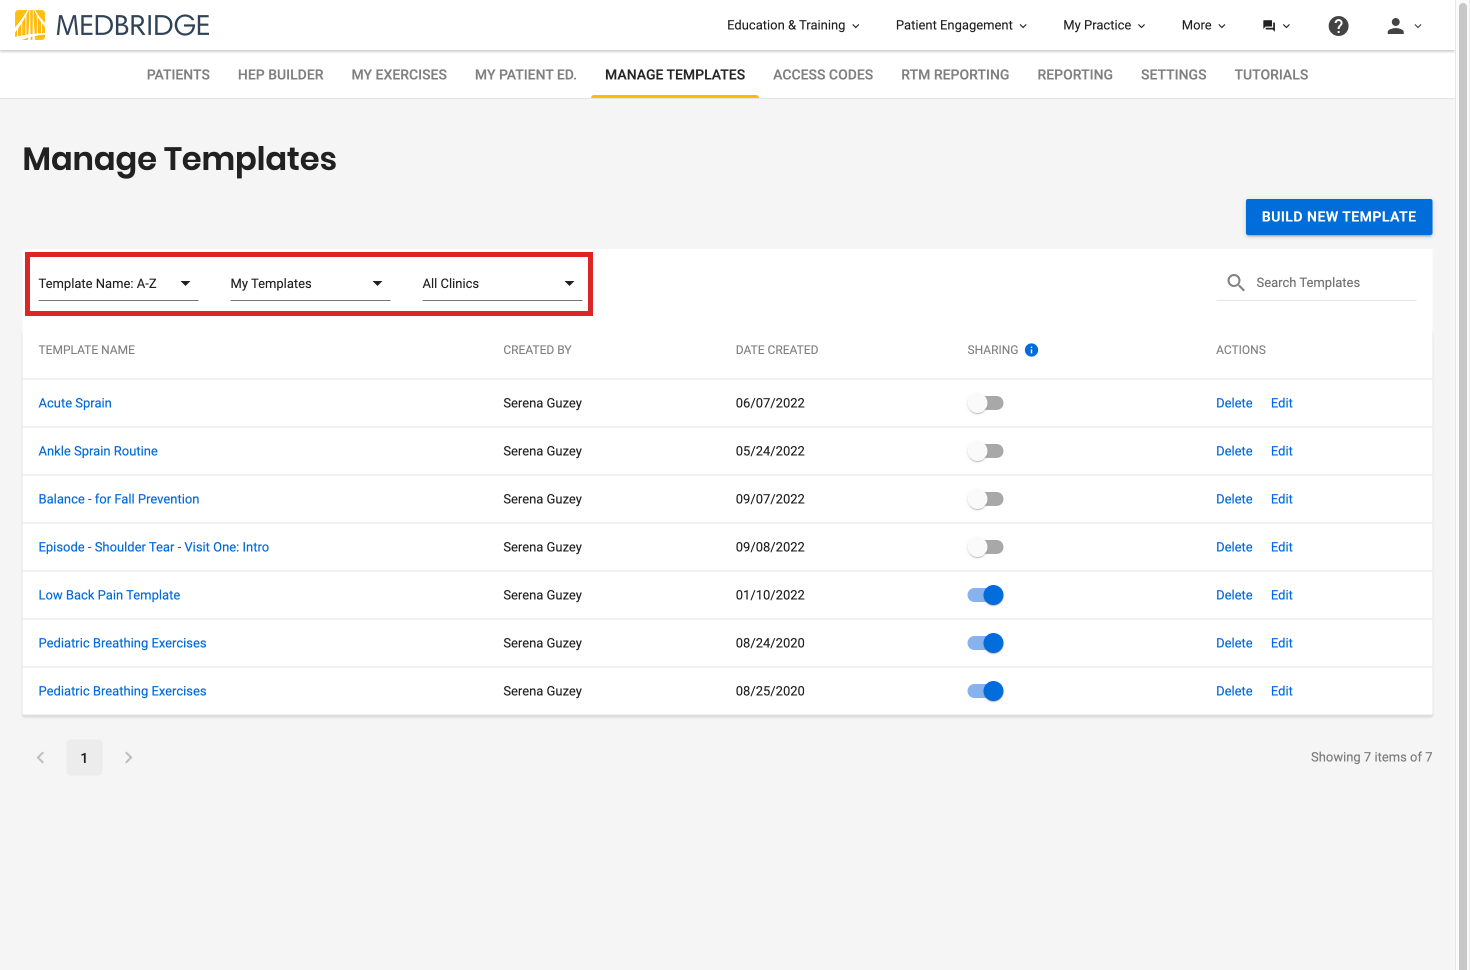Expand the More menu
The height and width of the screenshot is (970, 1470).
tap(1203, 26)
